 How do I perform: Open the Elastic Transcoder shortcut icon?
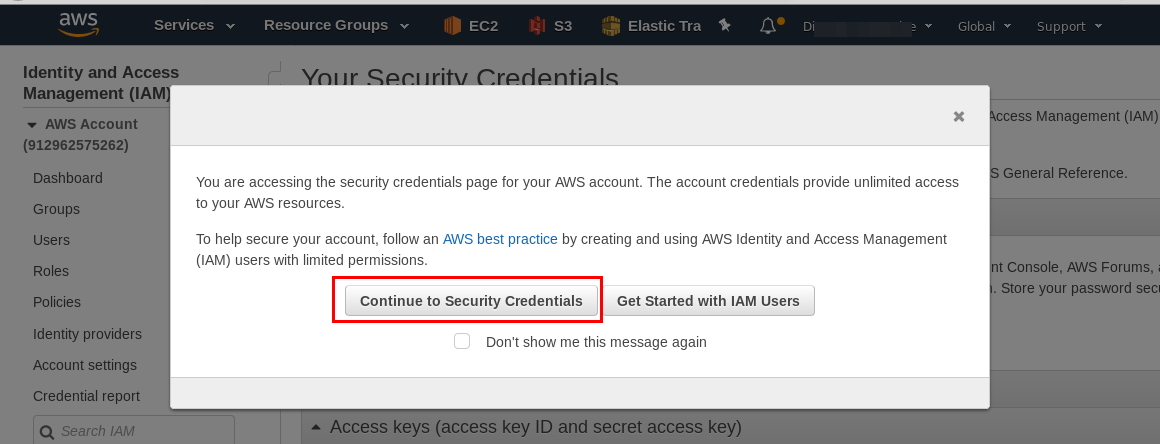(x=611, y=26)
